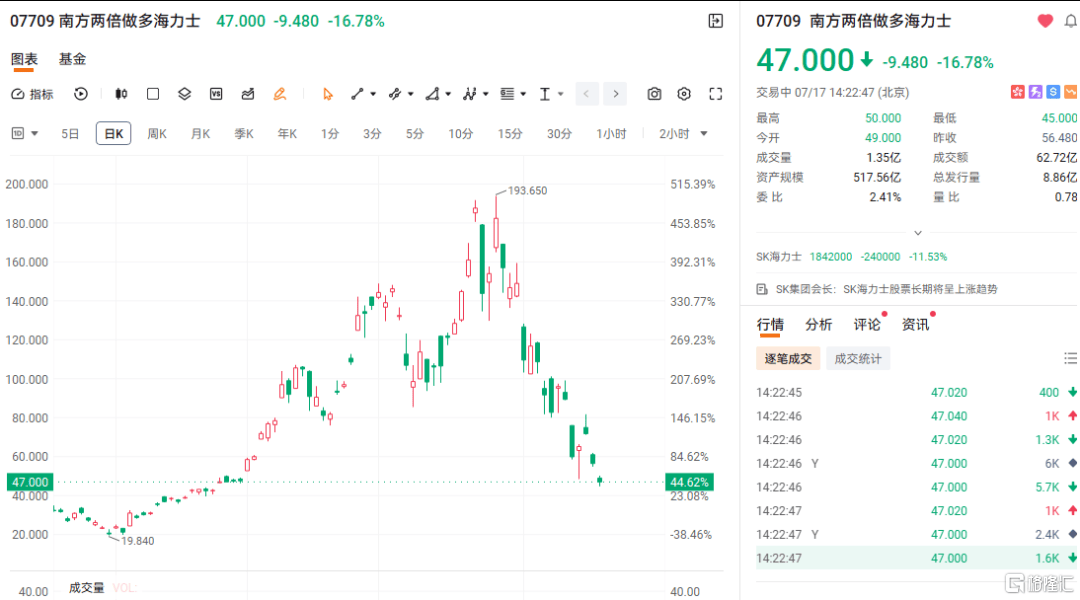The width and height of the screenshot is (1080, 600).
Task: Select the 年K yearly timeframe
Action: 287,134
